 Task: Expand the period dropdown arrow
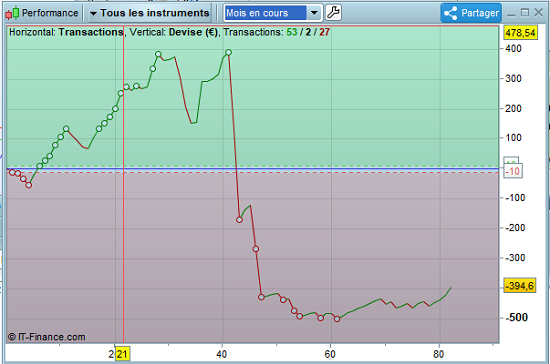[314, 13]
